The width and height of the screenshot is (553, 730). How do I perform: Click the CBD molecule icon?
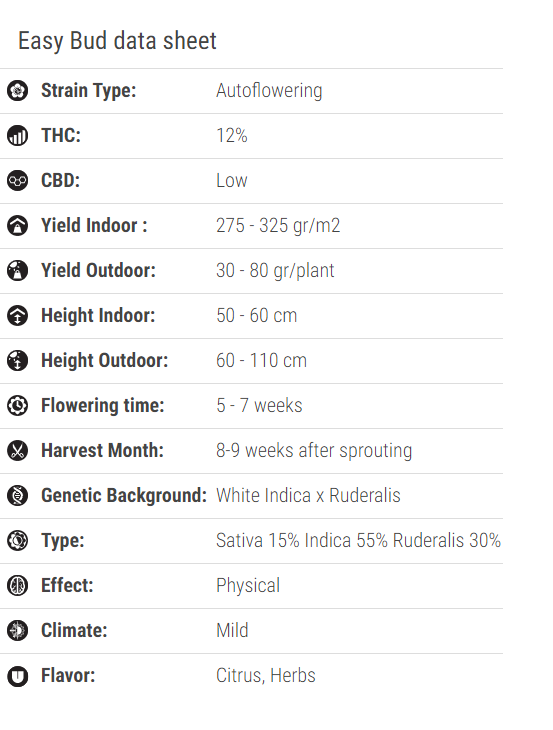click(18, 181)
